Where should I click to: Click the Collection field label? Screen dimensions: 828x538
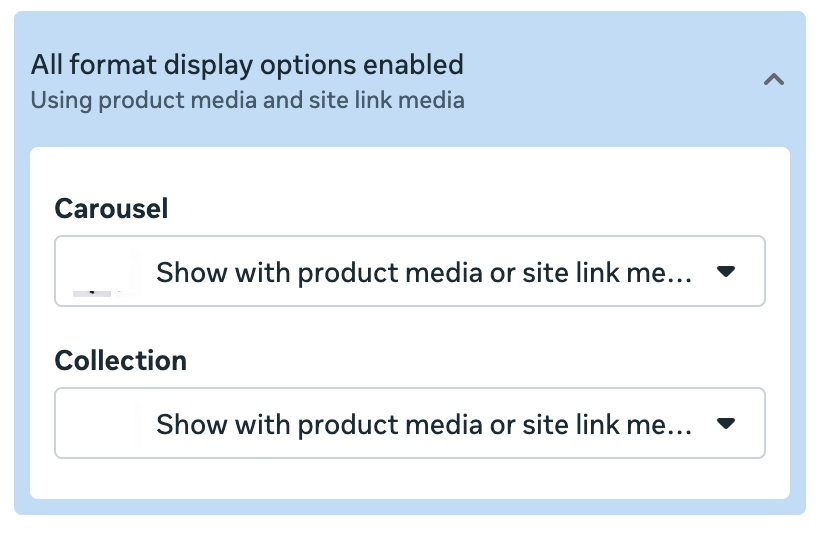coord(120,361)
